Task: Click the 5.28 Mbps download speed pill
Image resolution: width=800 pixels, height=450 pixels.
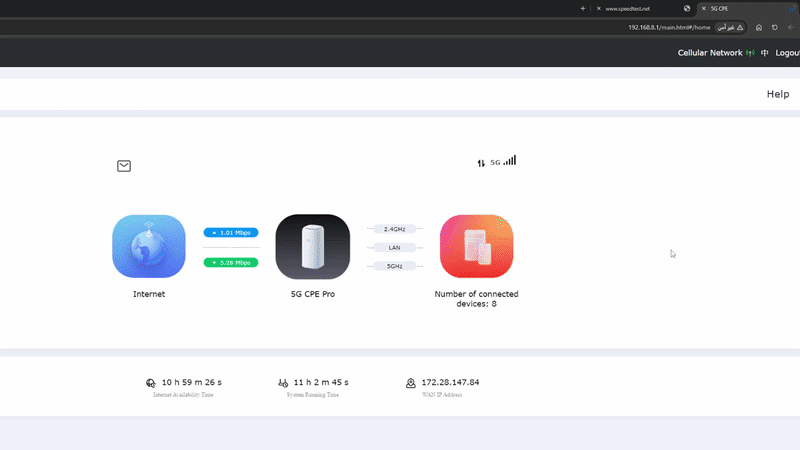Action: 231,263
